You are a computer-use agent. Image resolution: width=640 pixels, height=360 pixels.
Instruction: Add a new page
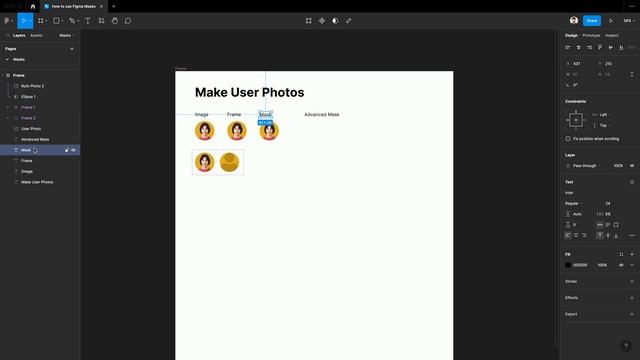72,49
